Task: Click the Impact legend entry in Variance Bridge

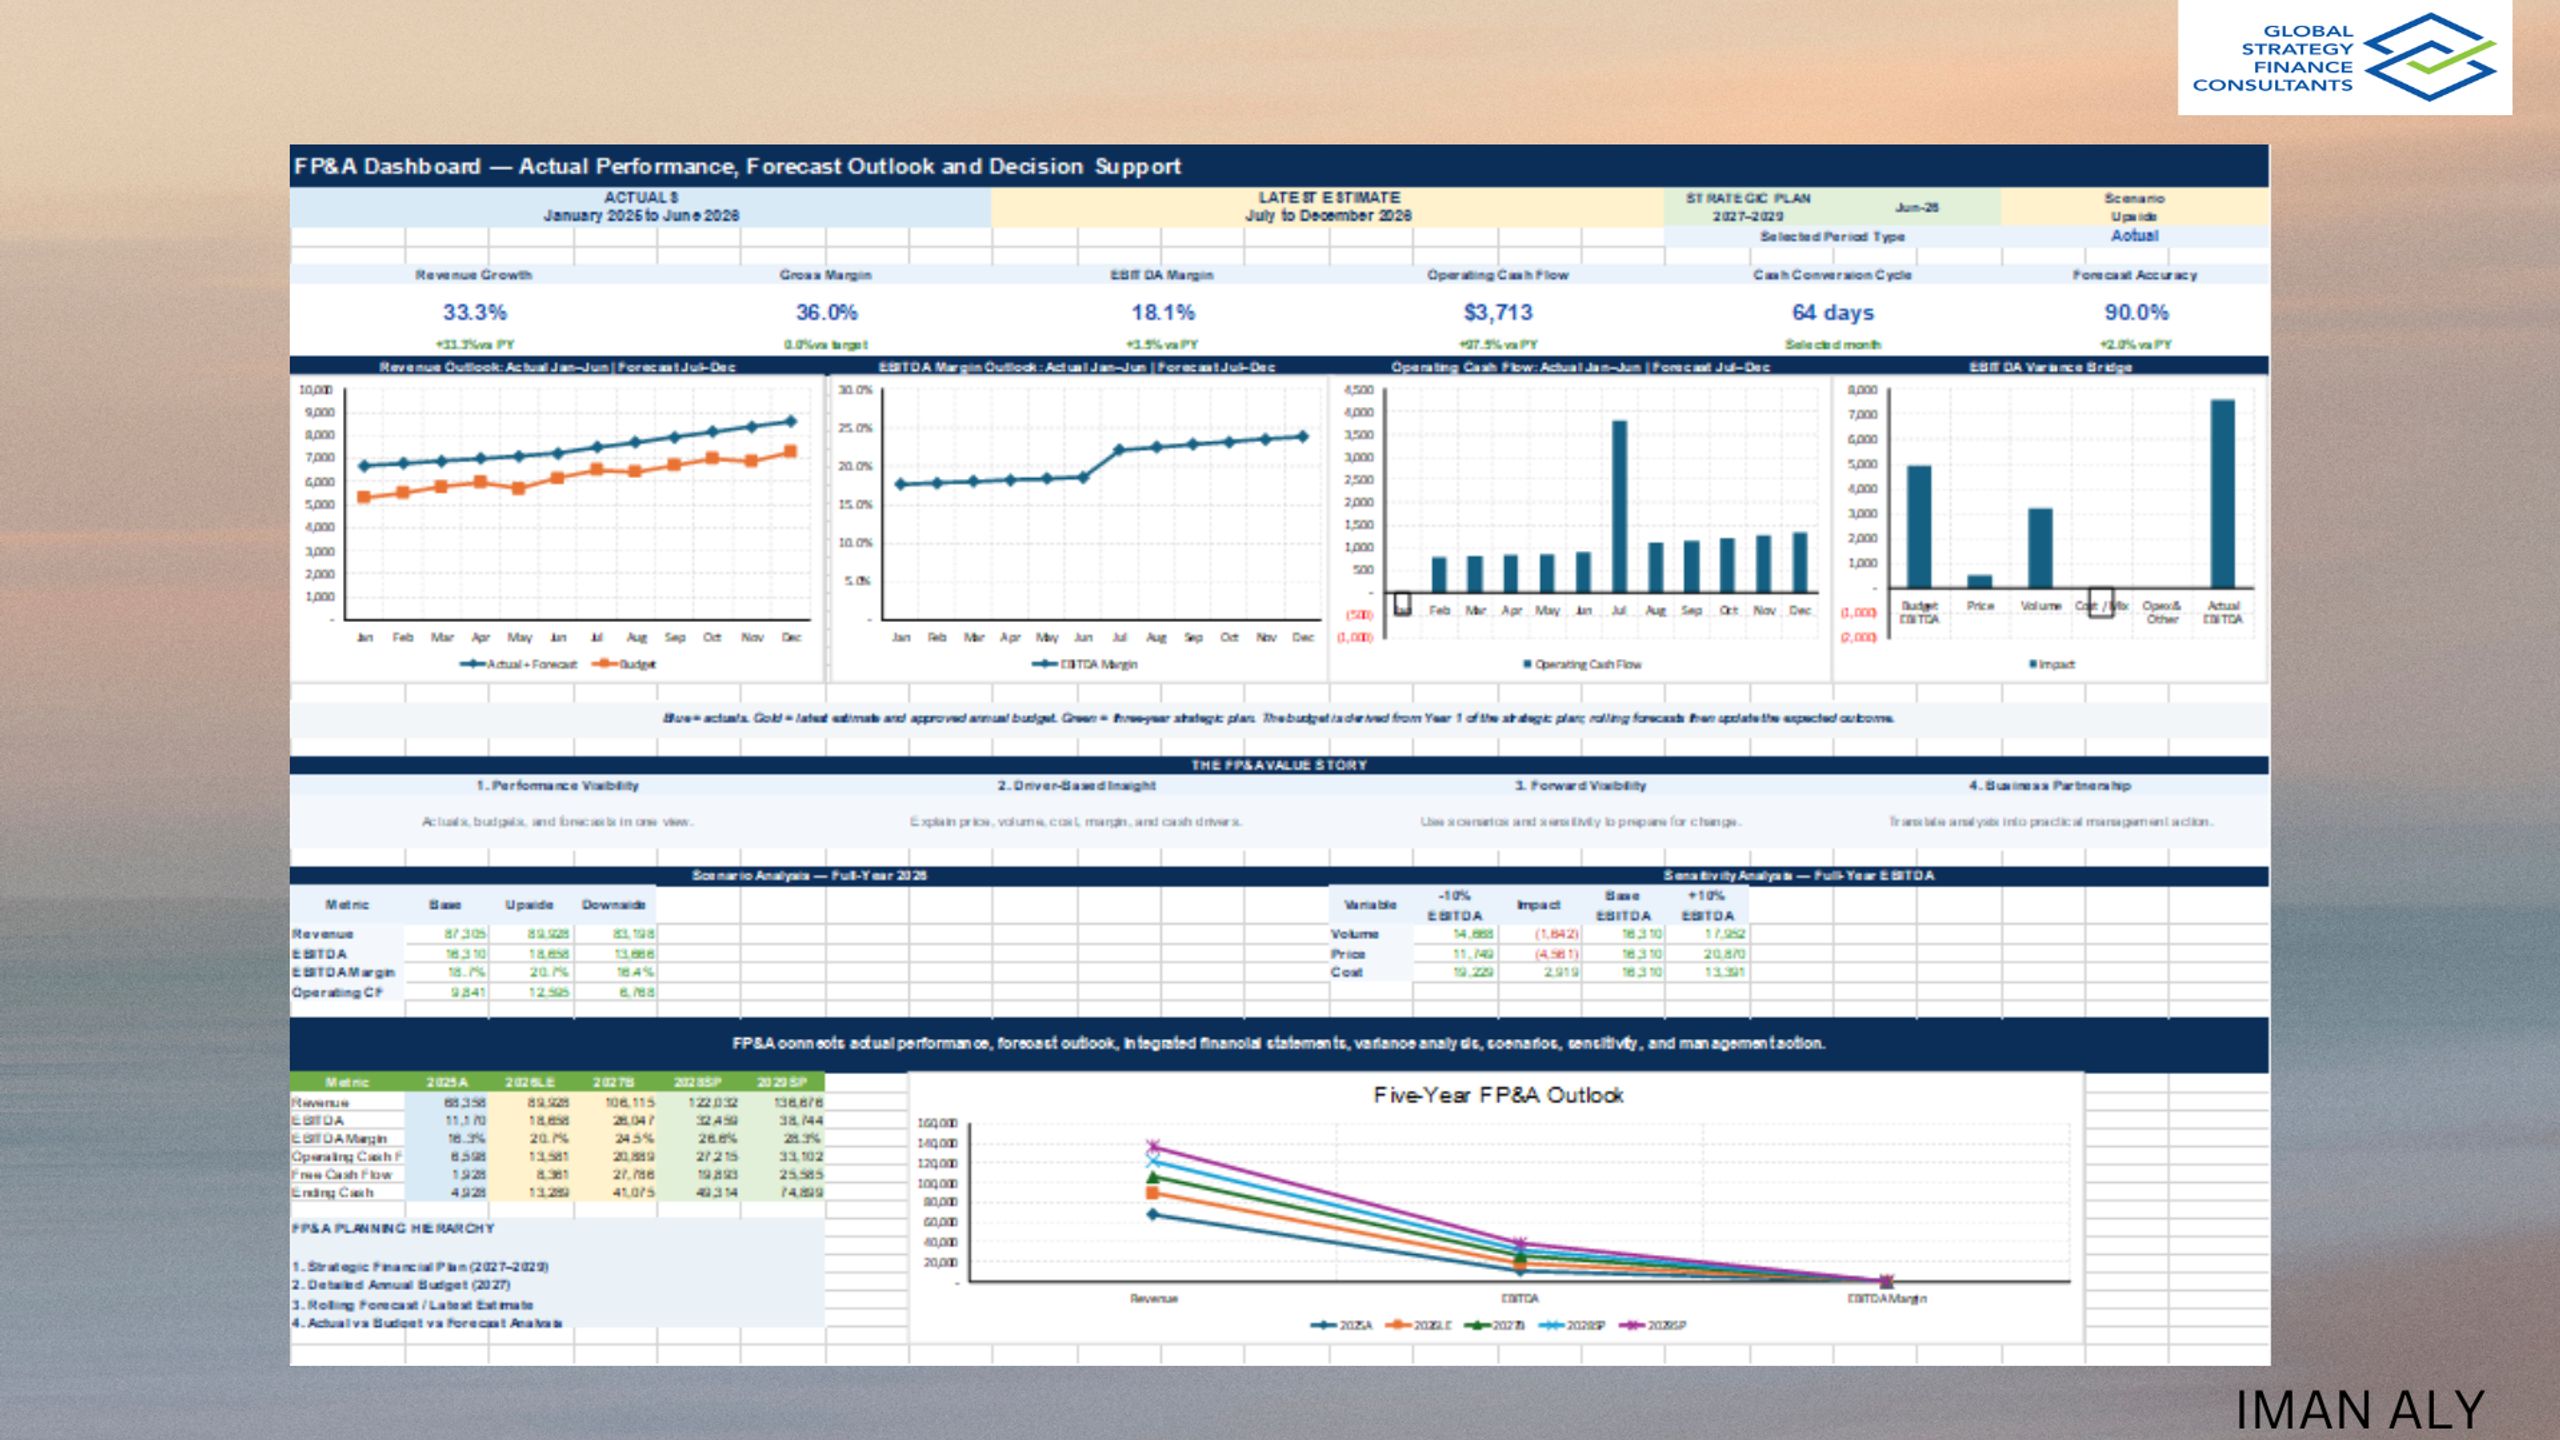Action: pyautogui.click(x=2051, y=664)
